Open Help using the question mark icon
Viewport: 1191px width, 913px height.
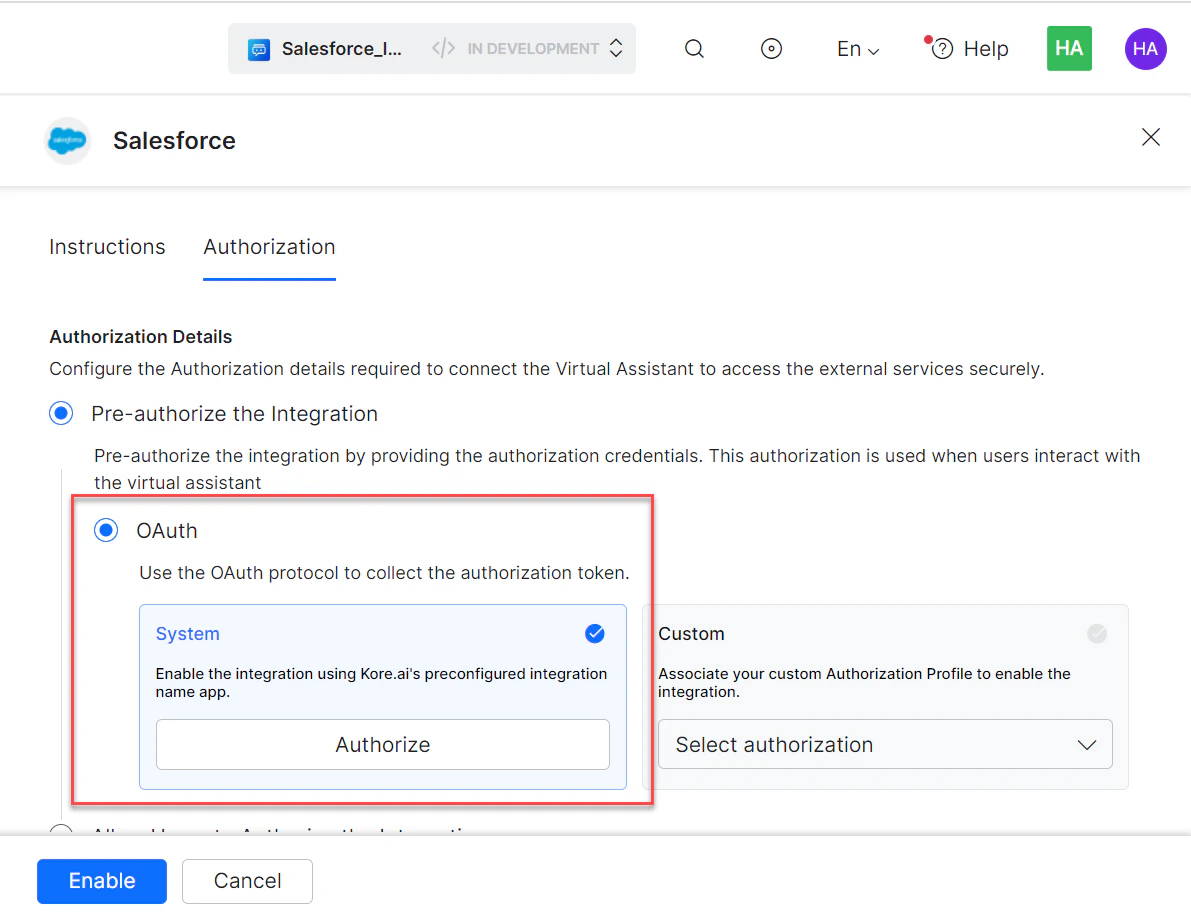coord(941,48)
